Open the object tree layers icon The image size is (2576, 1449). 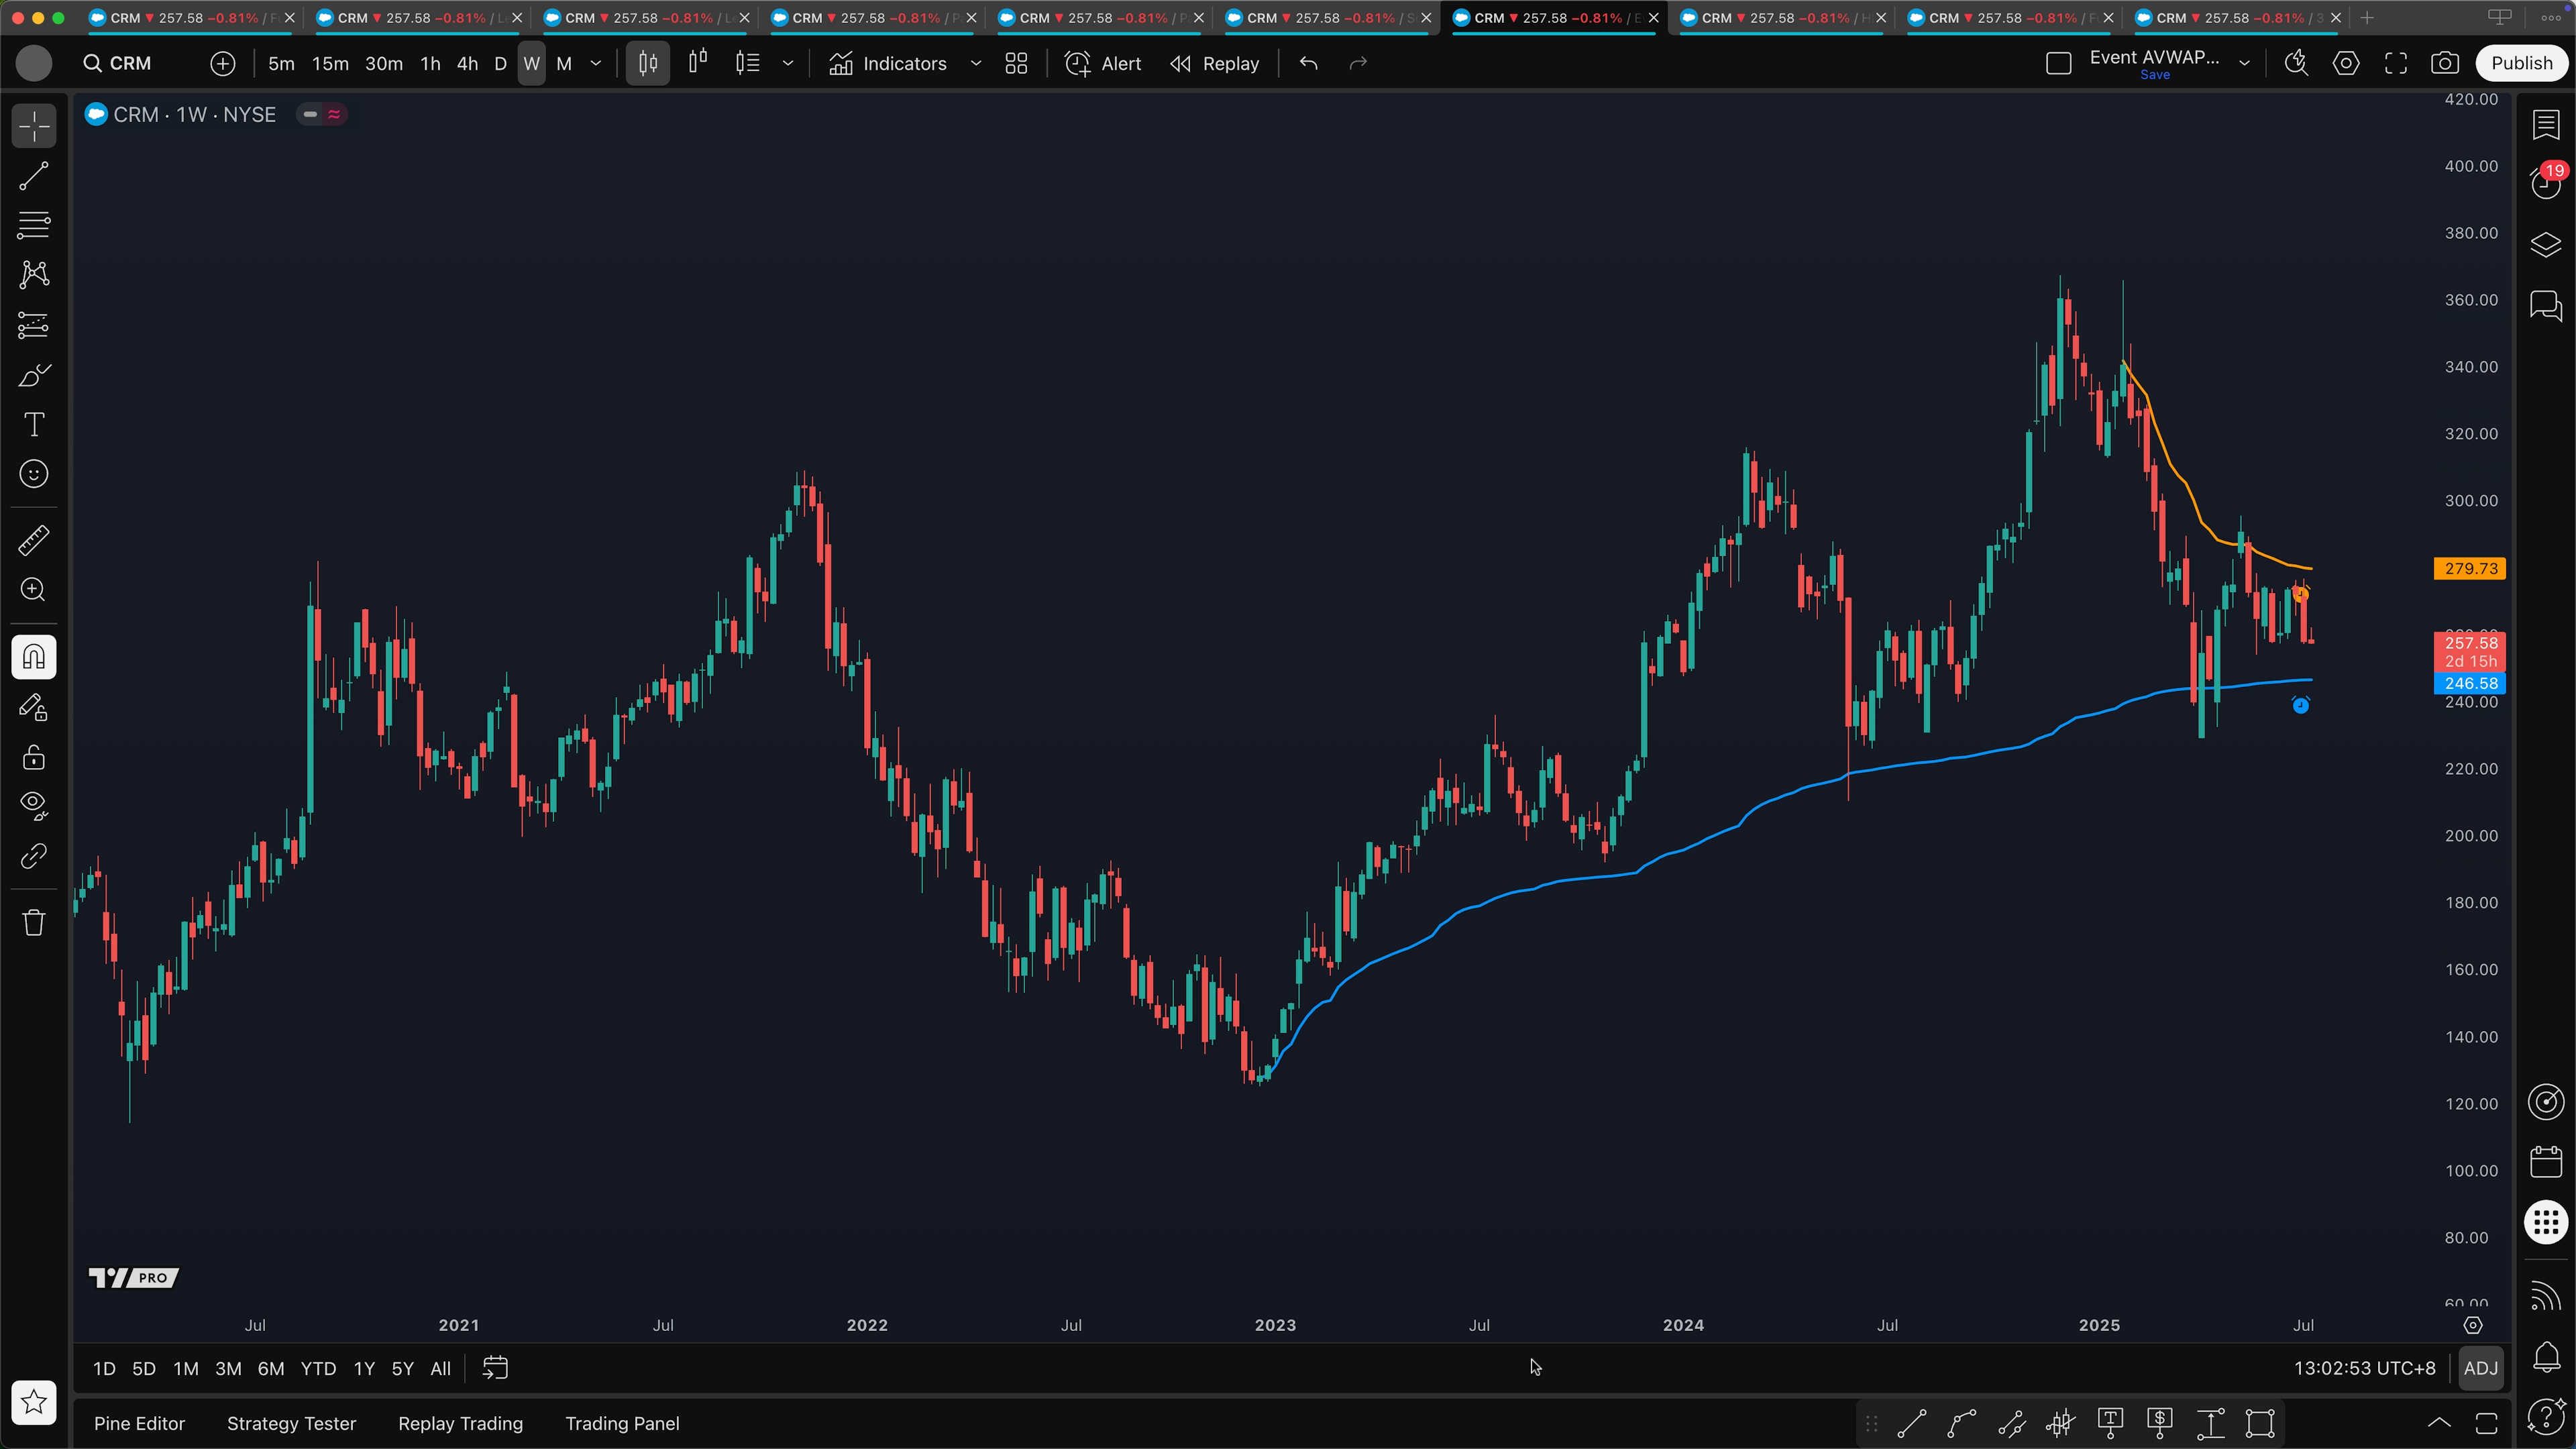pos(2546,245)
